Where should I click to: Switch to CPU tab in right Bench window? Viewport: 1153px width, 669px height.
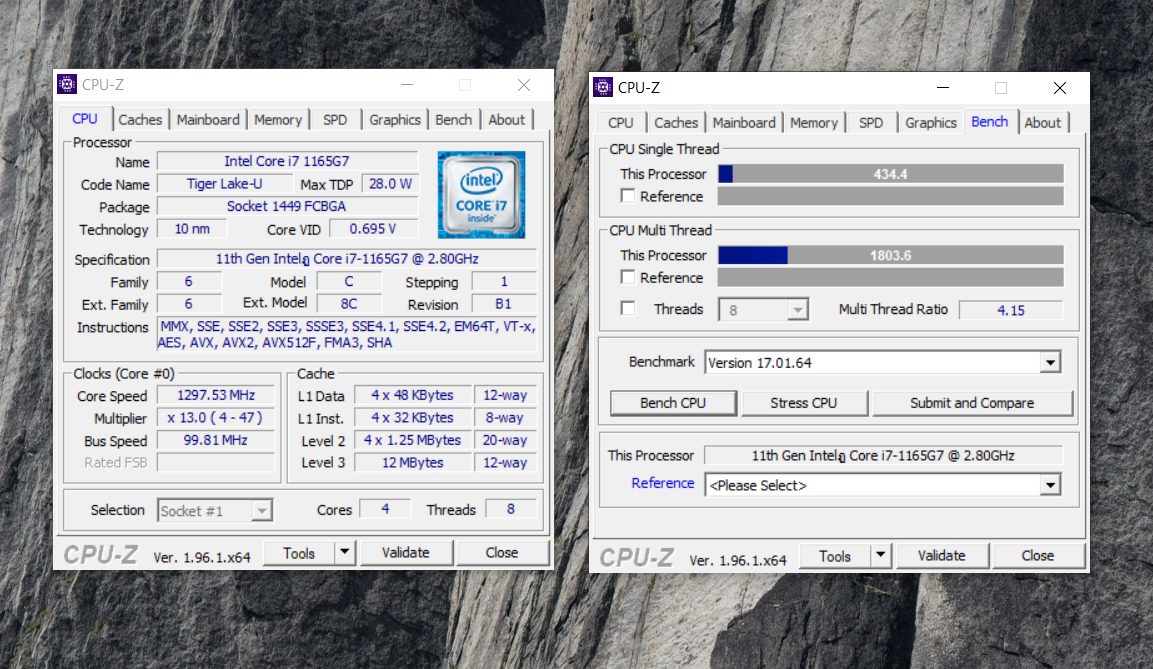click(621, 123)
